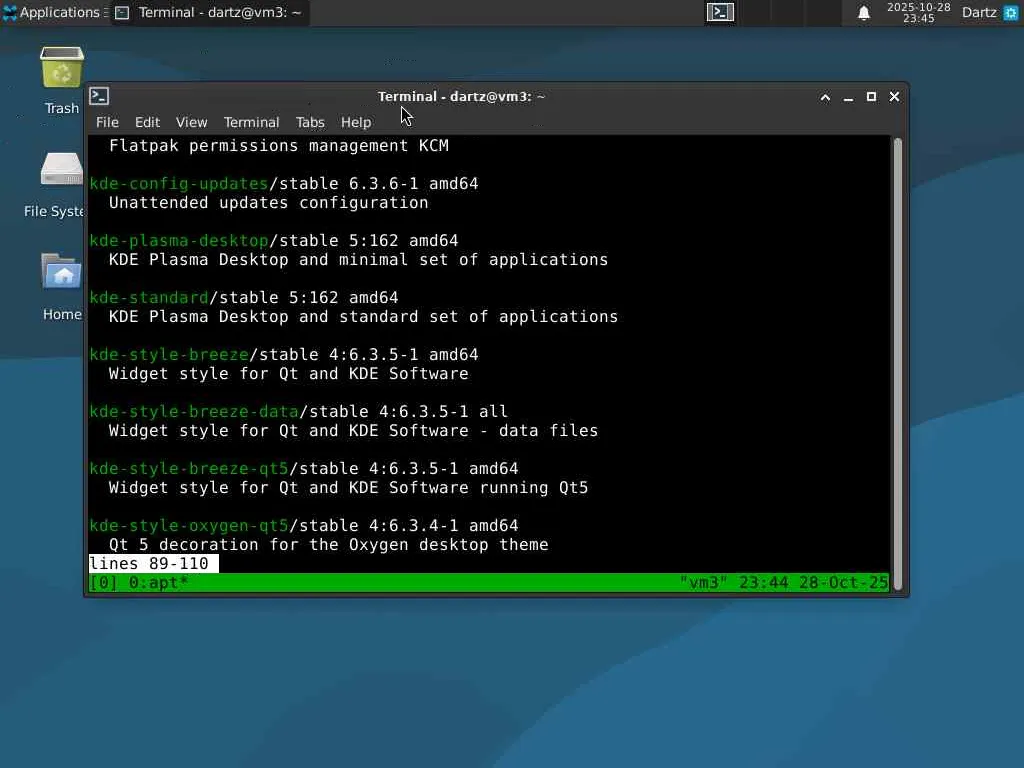Click 'Flatpak permissions management KCM' text
This screenshot has width=1024, height=768.
tap(279, 146)
